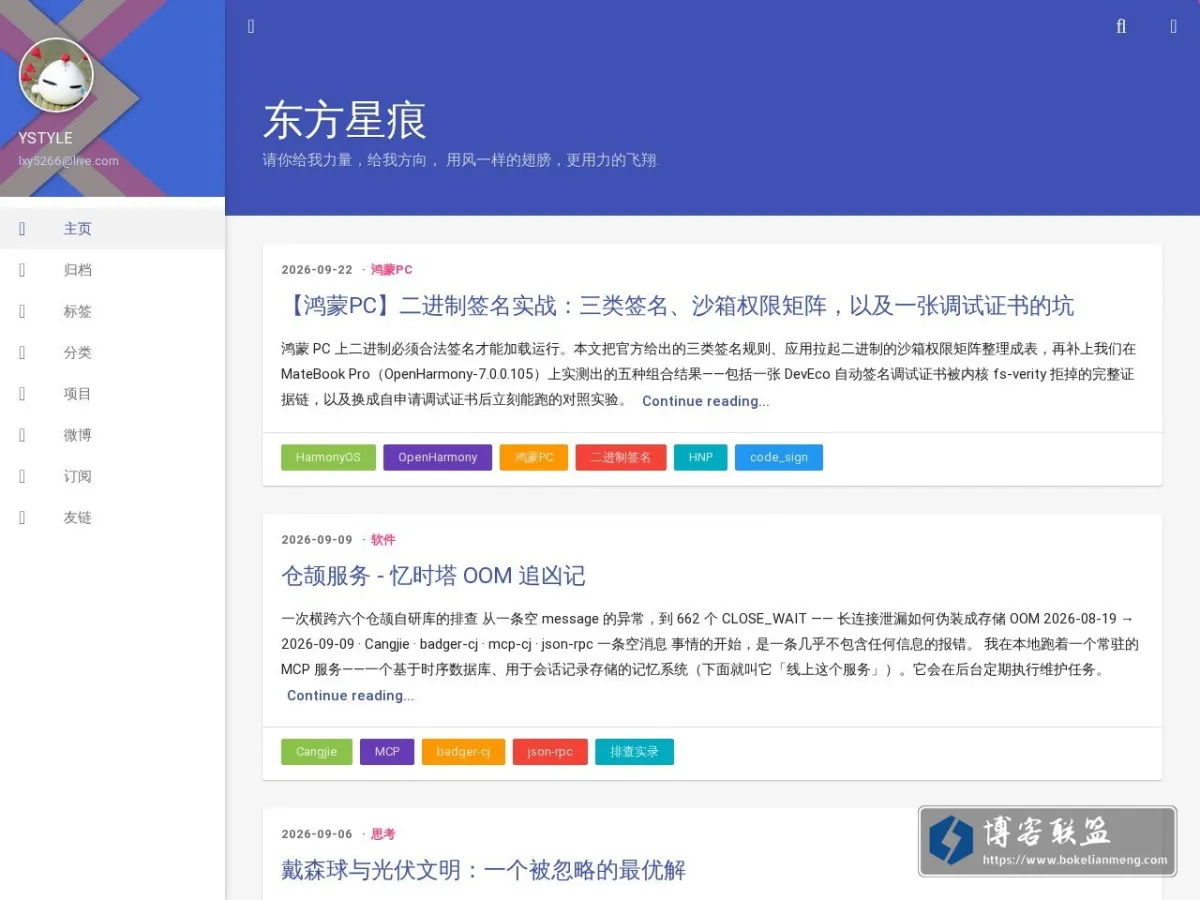Click the MCP tag
Screen dimensions: 1200x900
pyautogui.click(x=387, y=751)
